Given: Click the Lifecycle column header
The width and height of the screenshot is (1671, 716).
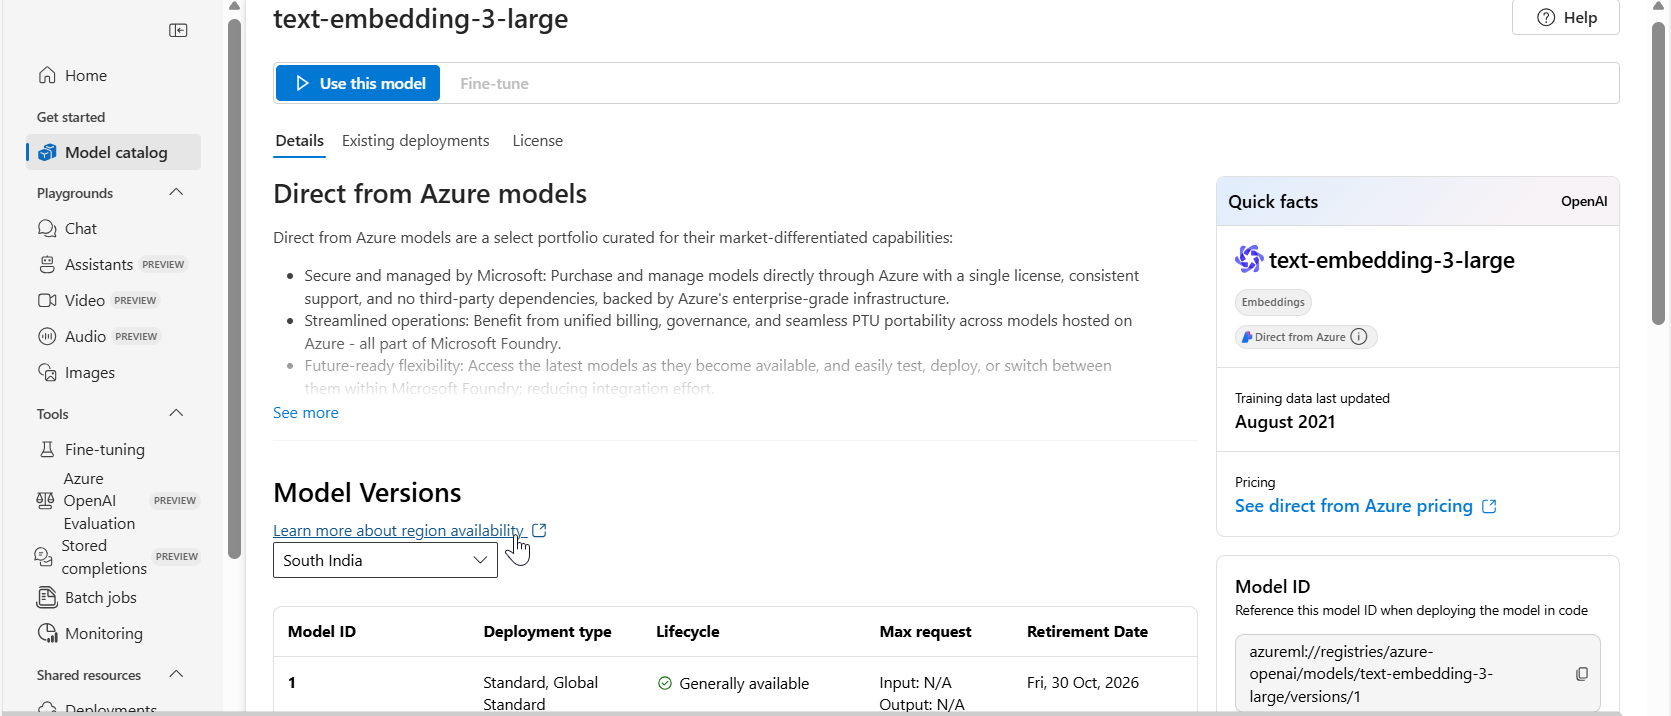Looking at the screenshot, I should [x=688, y=632].
